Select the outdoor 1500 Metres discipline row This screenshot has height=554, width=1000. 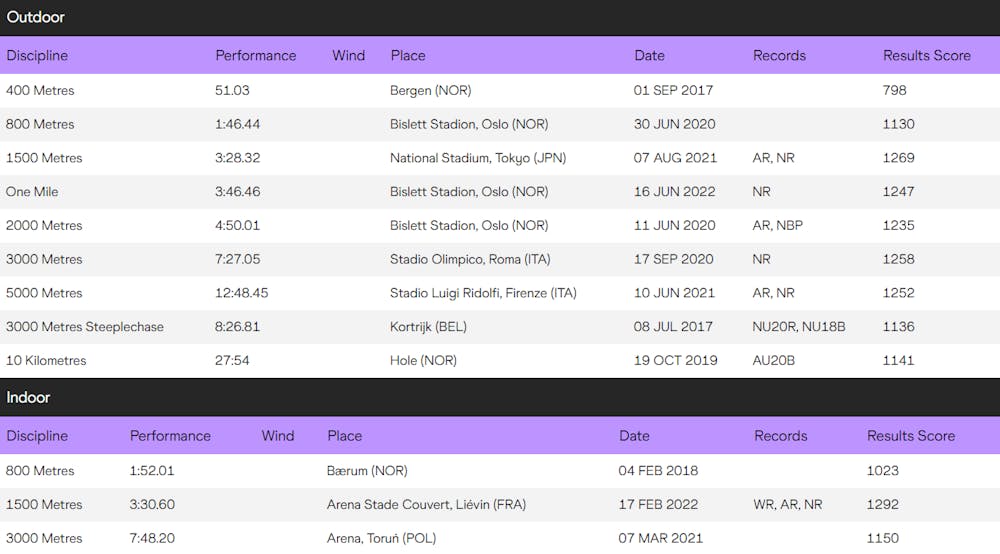[44, 158]
